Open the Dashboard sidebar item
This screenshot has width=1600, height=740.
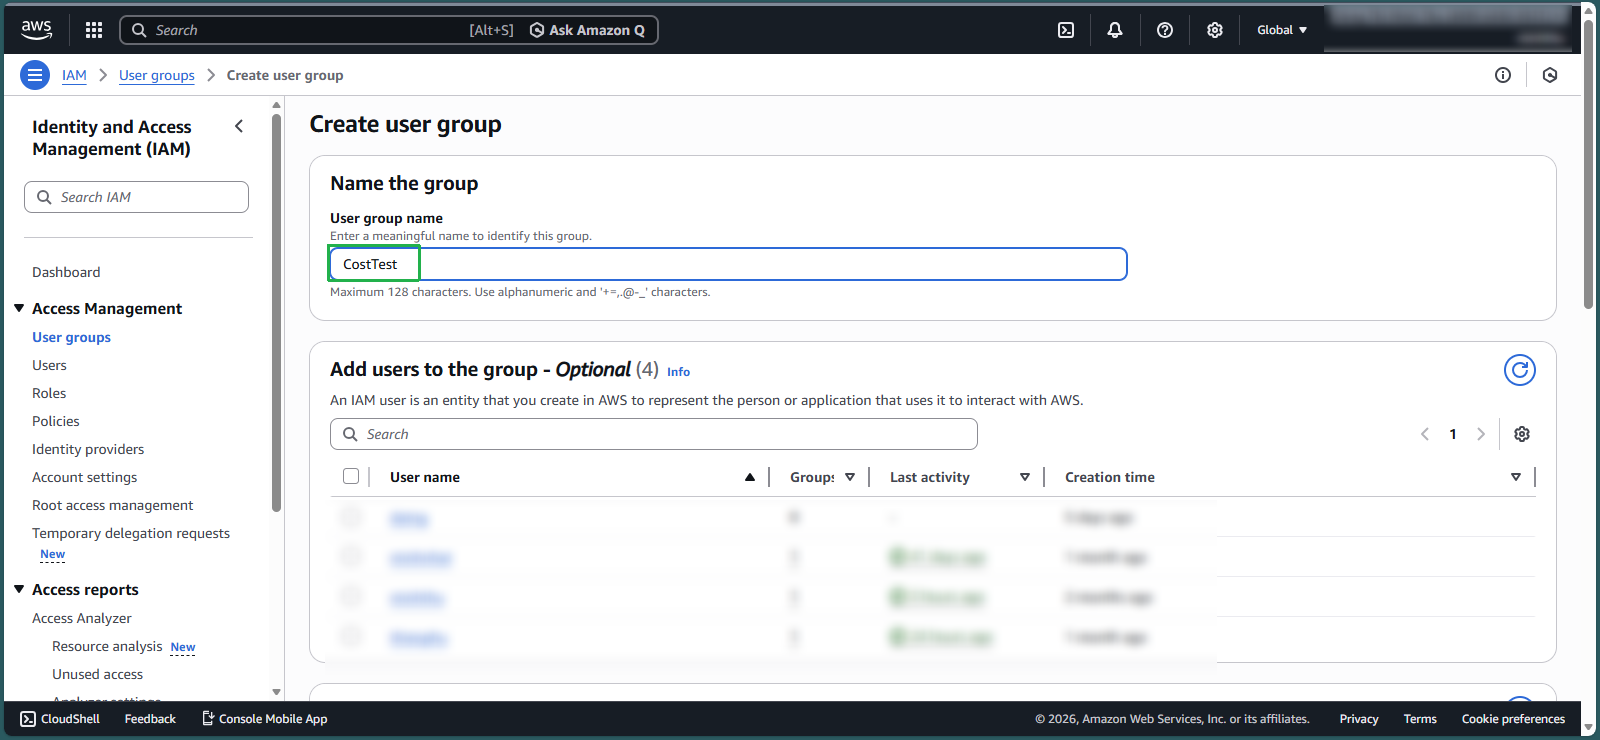click(x=66, y=272)
